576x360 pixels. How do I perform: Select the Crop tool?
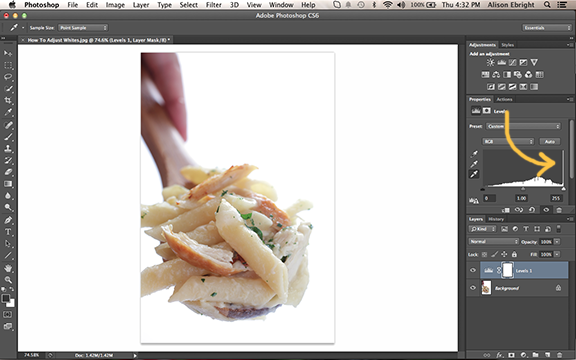tap(8, 100)
